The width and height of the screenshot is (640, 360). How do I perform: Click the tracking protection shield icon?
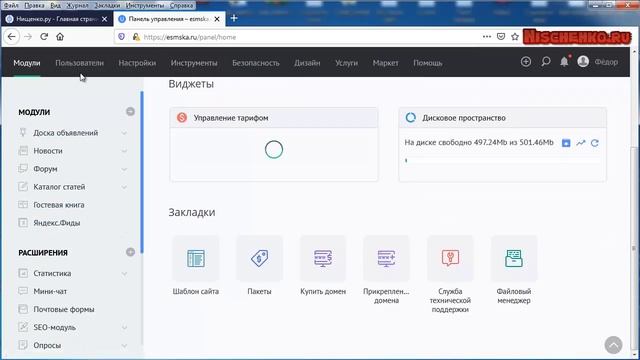click(x=121, y=37)
